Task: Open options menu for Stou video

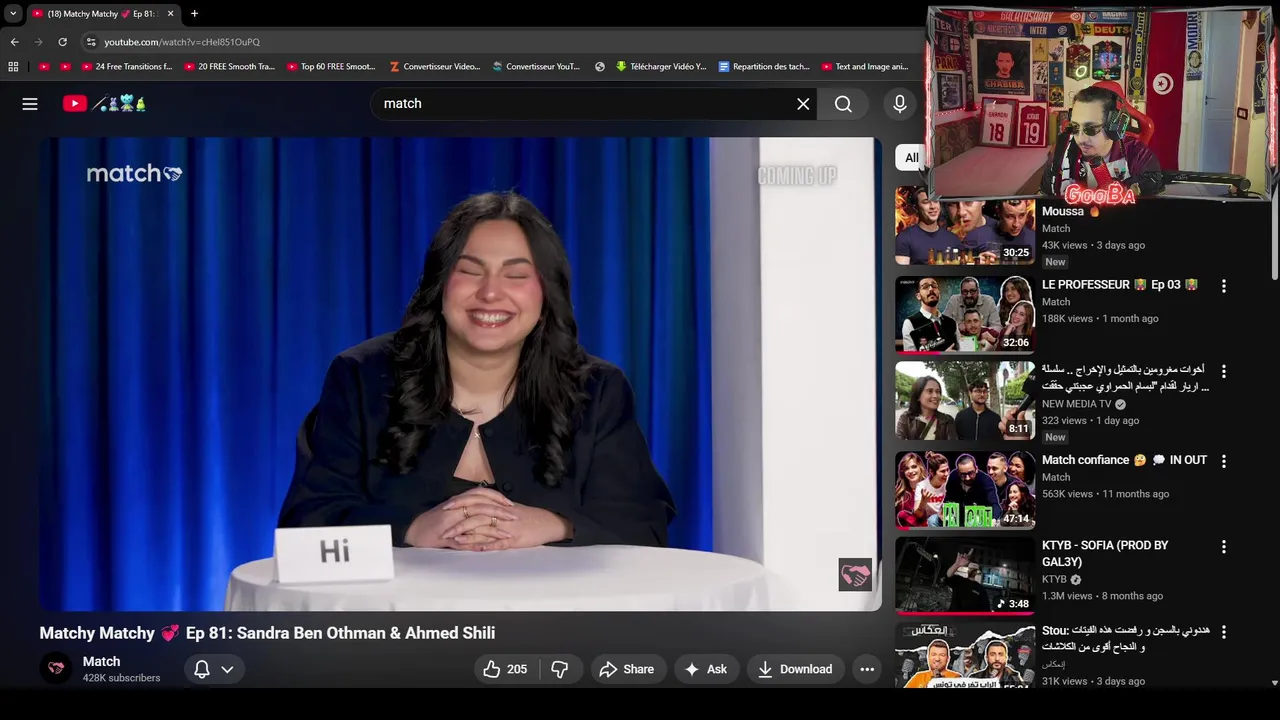Action: click(1223, 632)
